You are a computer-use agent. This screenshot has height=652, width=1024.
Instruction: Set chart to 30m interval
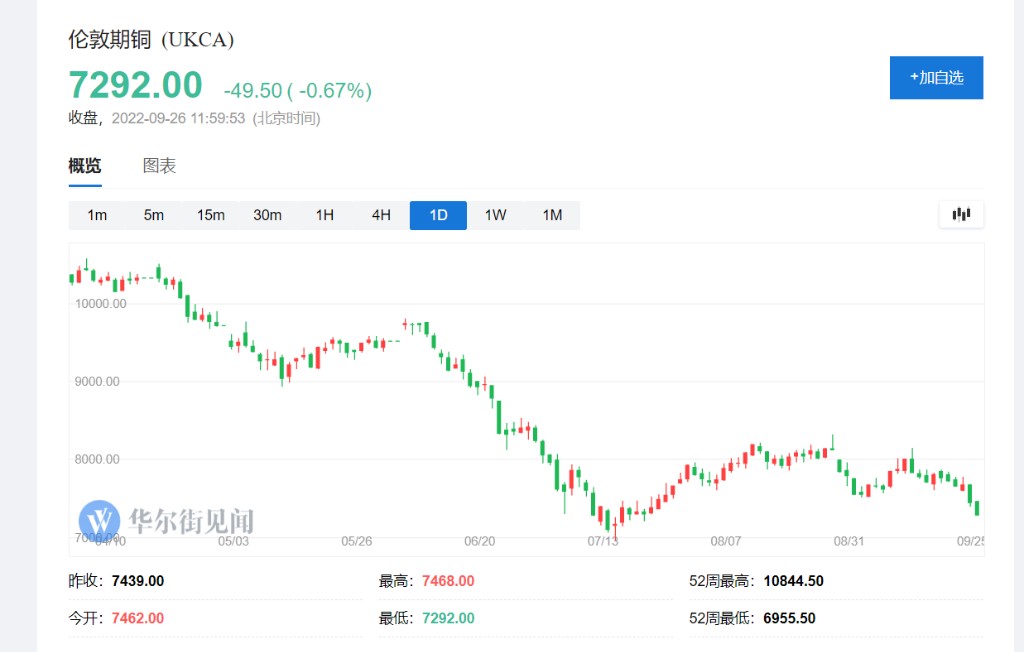point(267,215)
